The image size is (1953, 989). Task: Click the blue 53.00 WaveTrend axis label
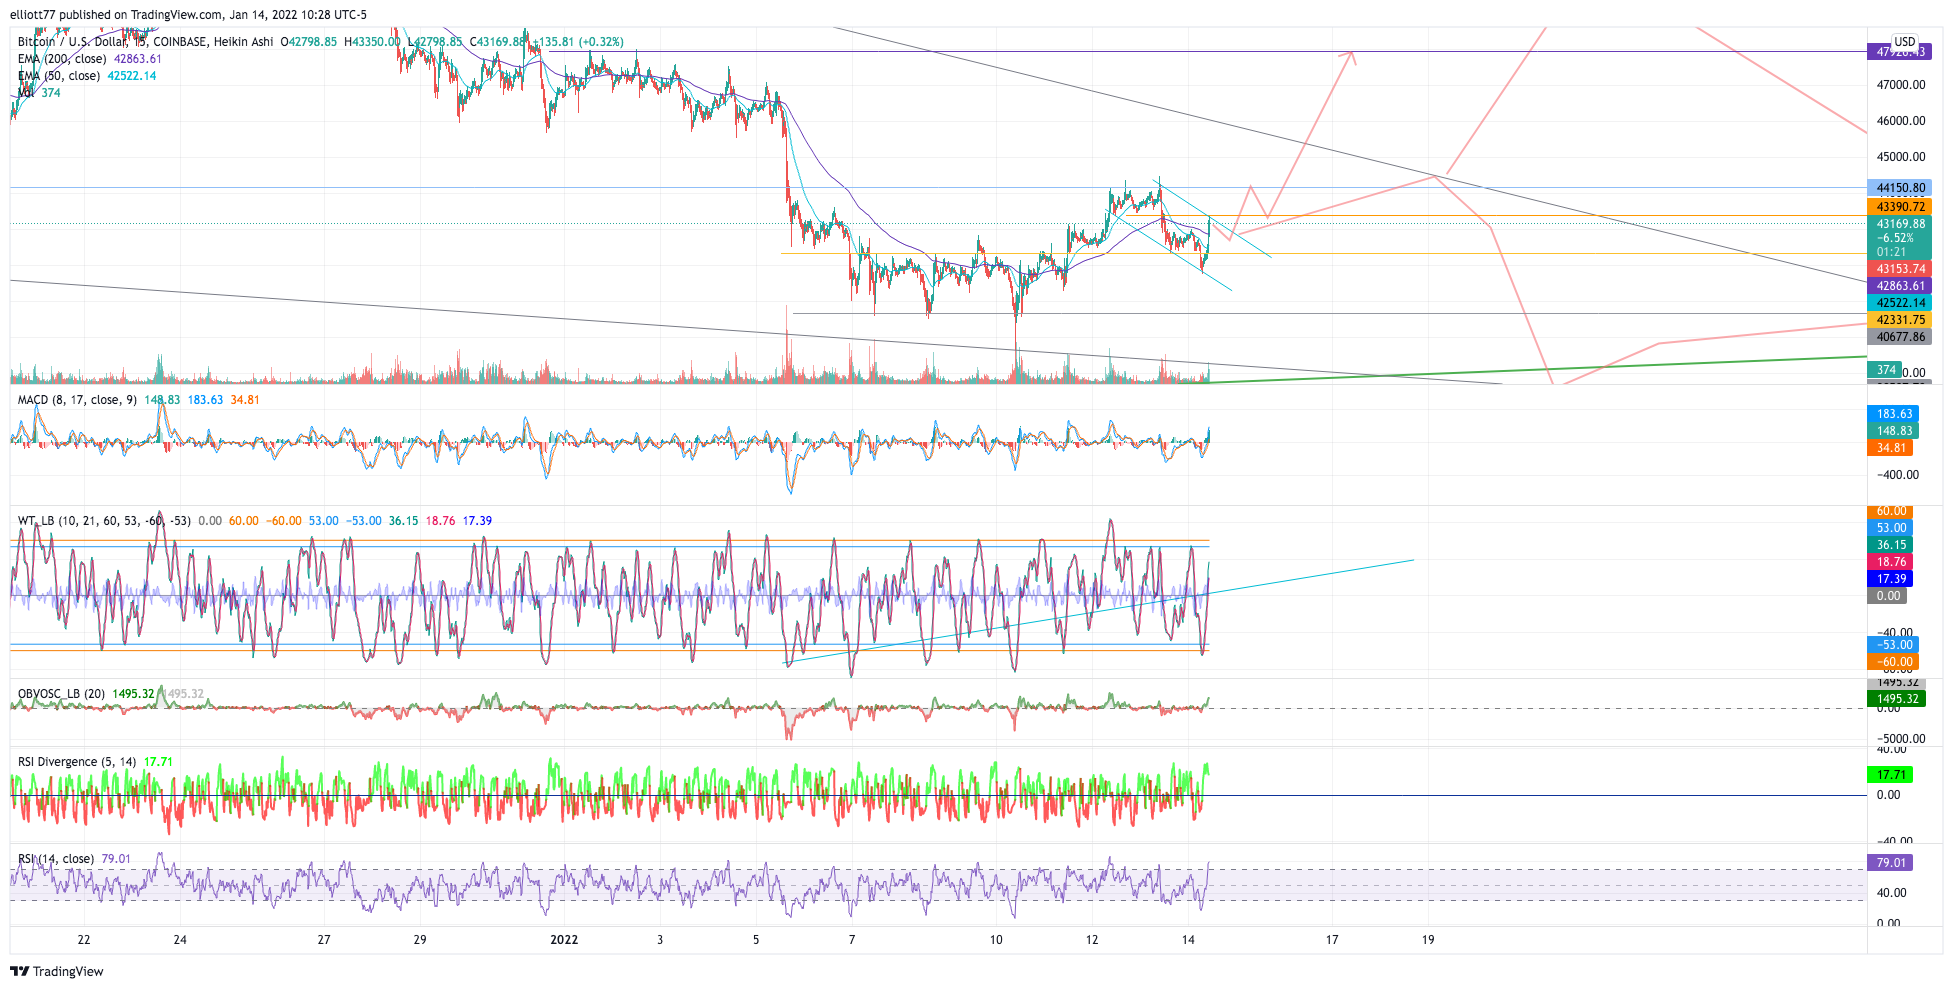(x=1890, y=528)
